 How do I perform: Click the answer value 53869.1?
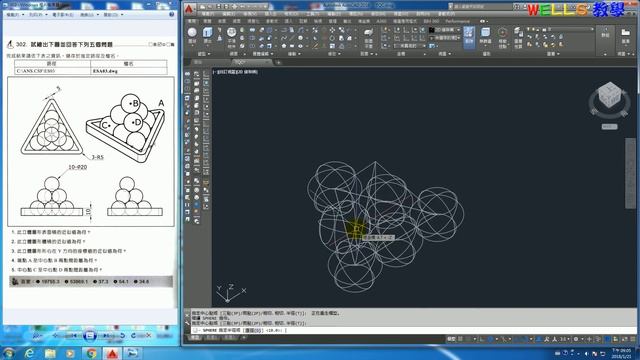tap(78, 281)
